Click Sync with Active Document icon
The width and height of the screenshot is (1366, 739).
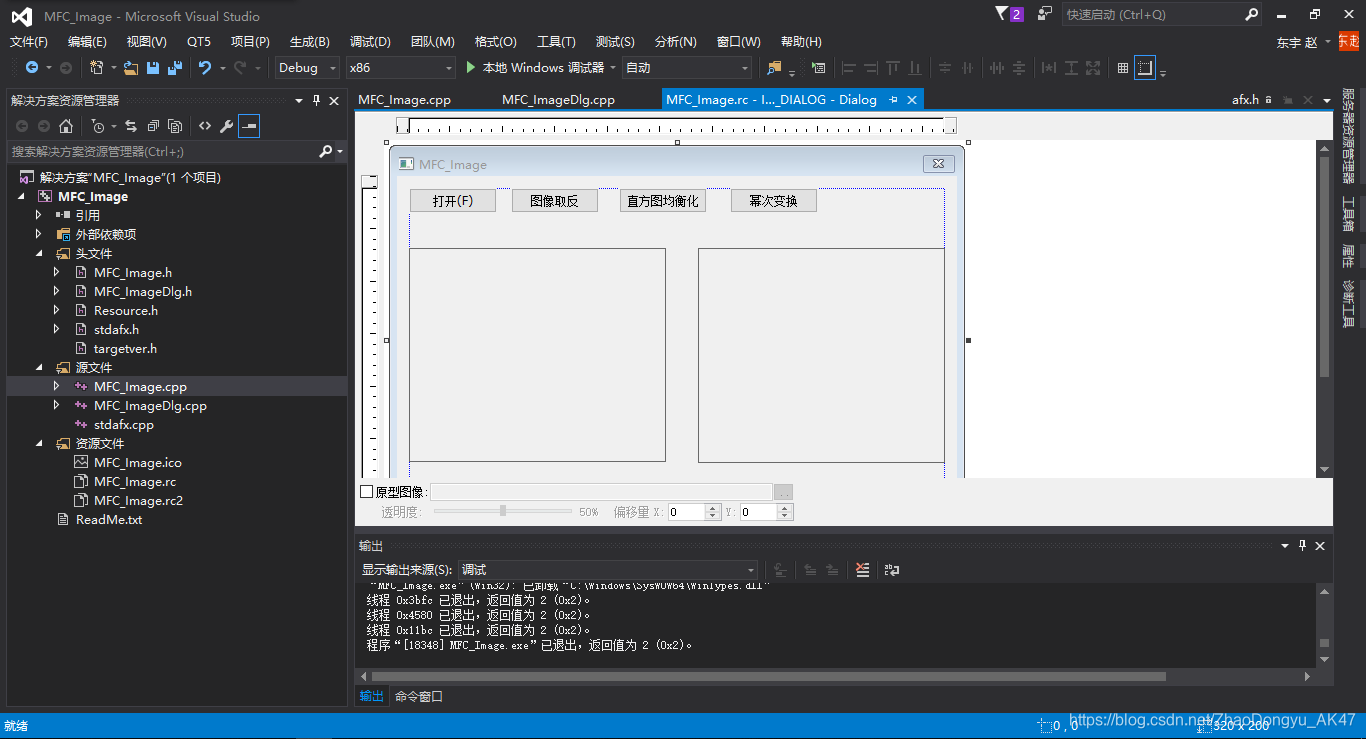[131, 126]
